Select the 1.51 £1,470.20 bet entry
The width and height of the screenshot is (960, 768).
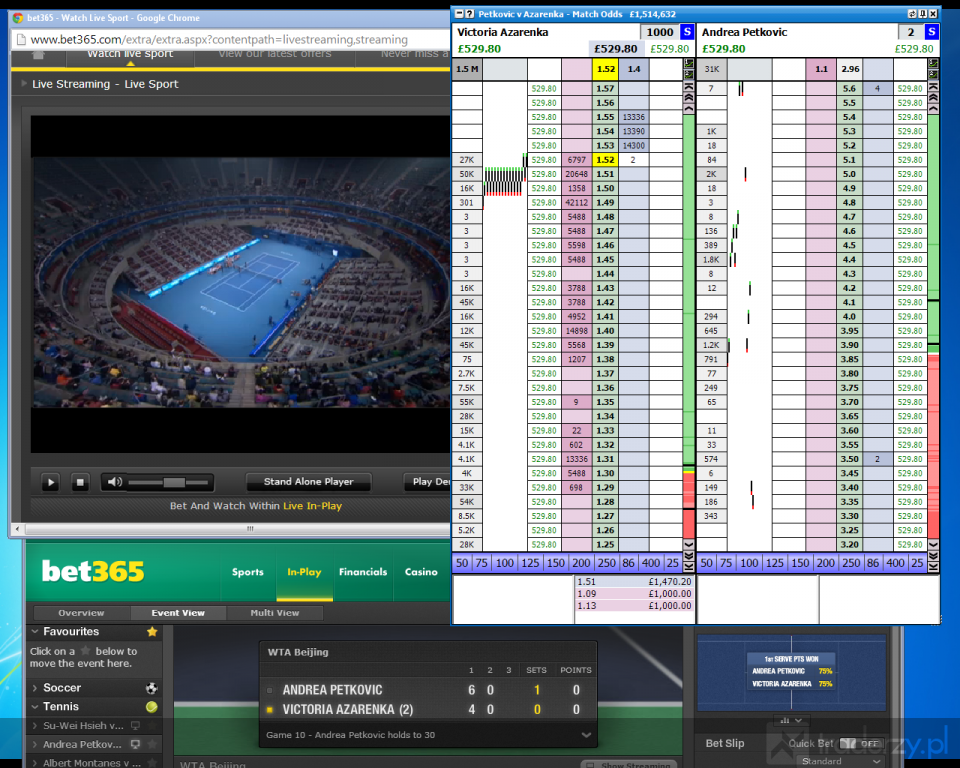coord(634,582)
